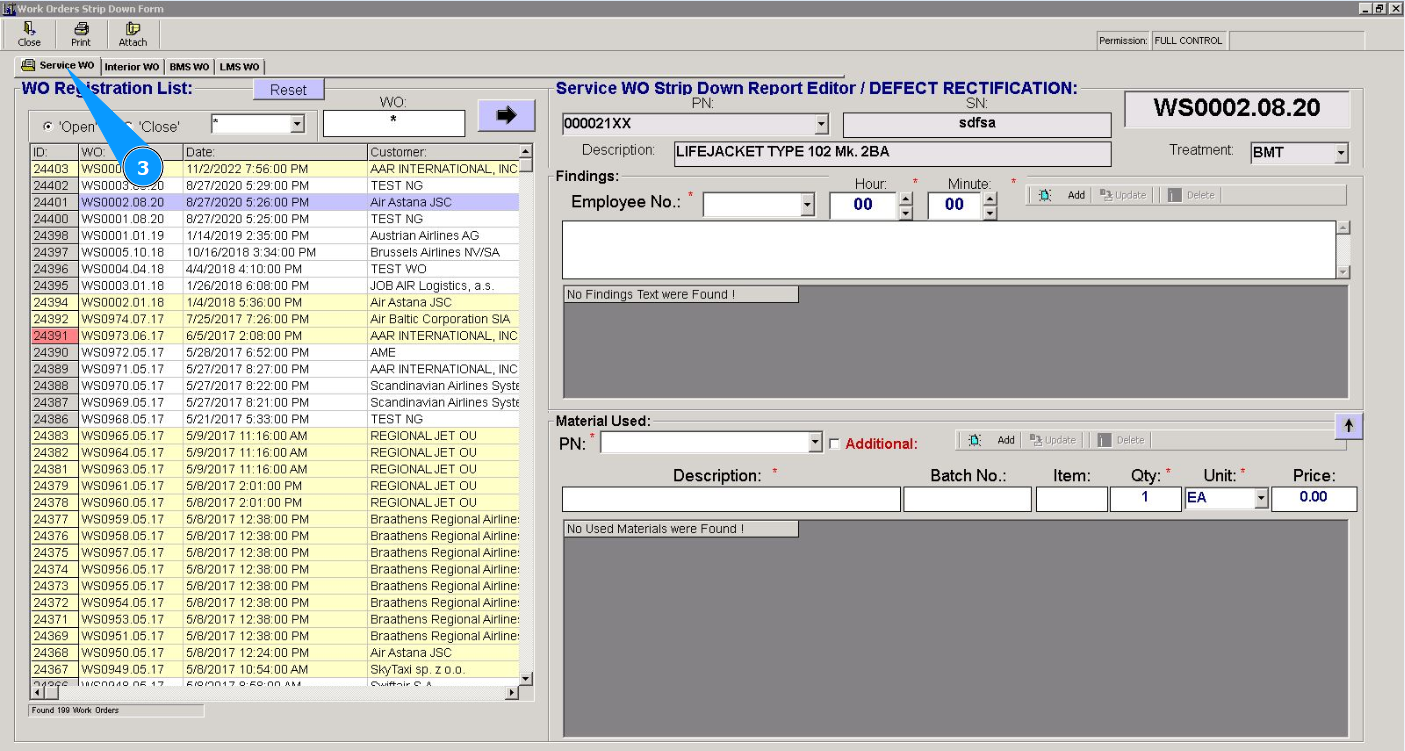This screenshot has height=751, width=1405.
Task: Click the material Description input field
Action: (x=730, y=499)
